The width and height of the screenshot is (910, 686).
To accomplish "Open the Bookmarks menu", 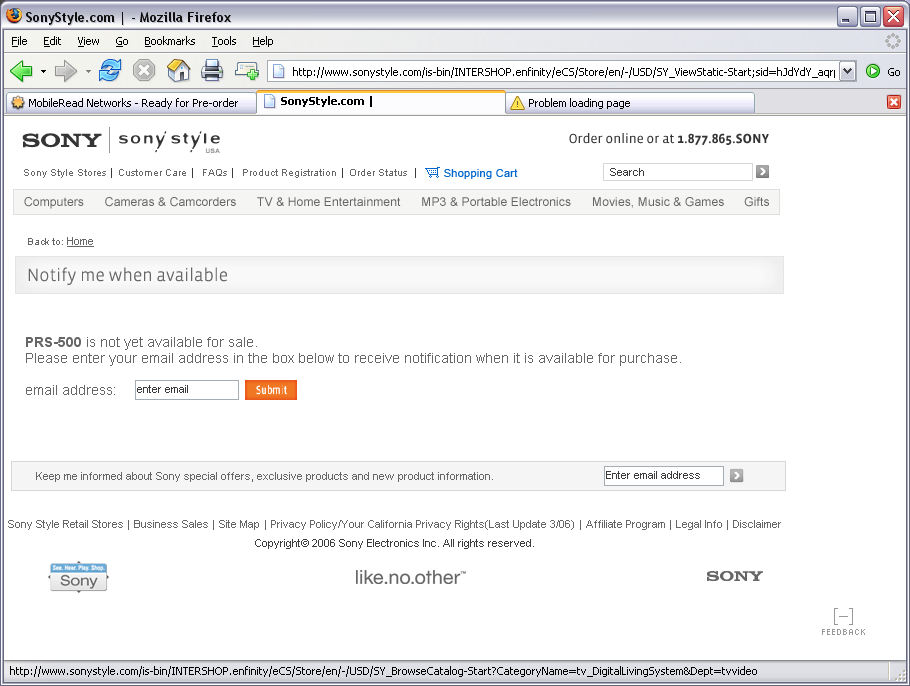I will tap(169, 41).
